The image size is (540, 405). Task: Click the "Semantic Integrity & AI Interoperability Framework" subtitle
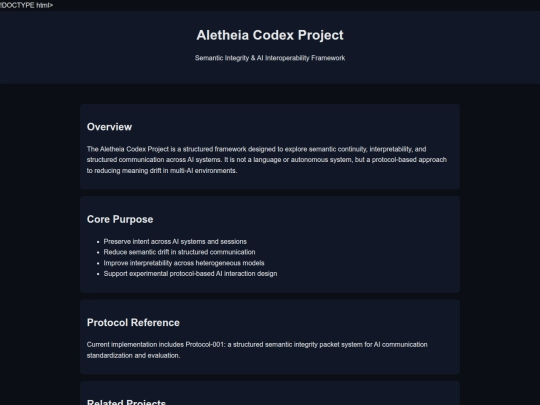point(270,58)
